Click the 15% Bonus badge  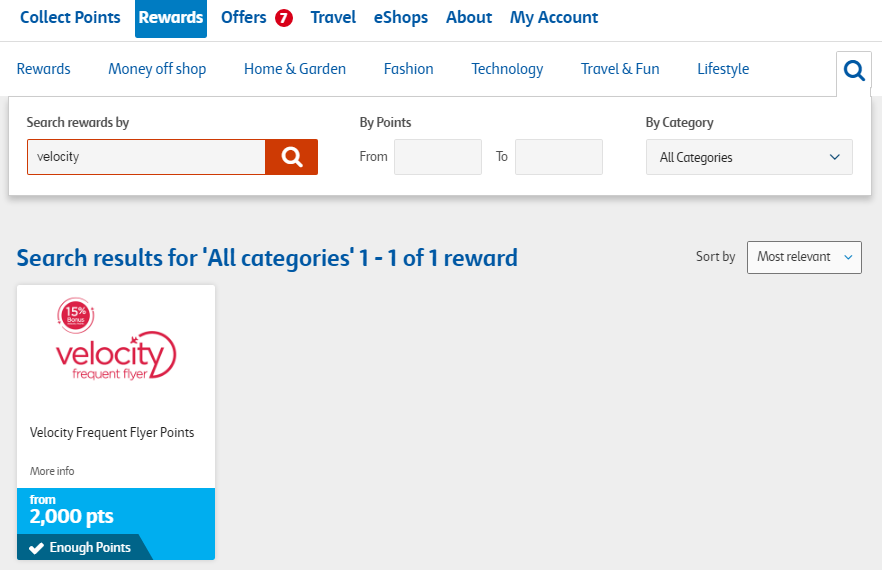[x=75, y=315]
